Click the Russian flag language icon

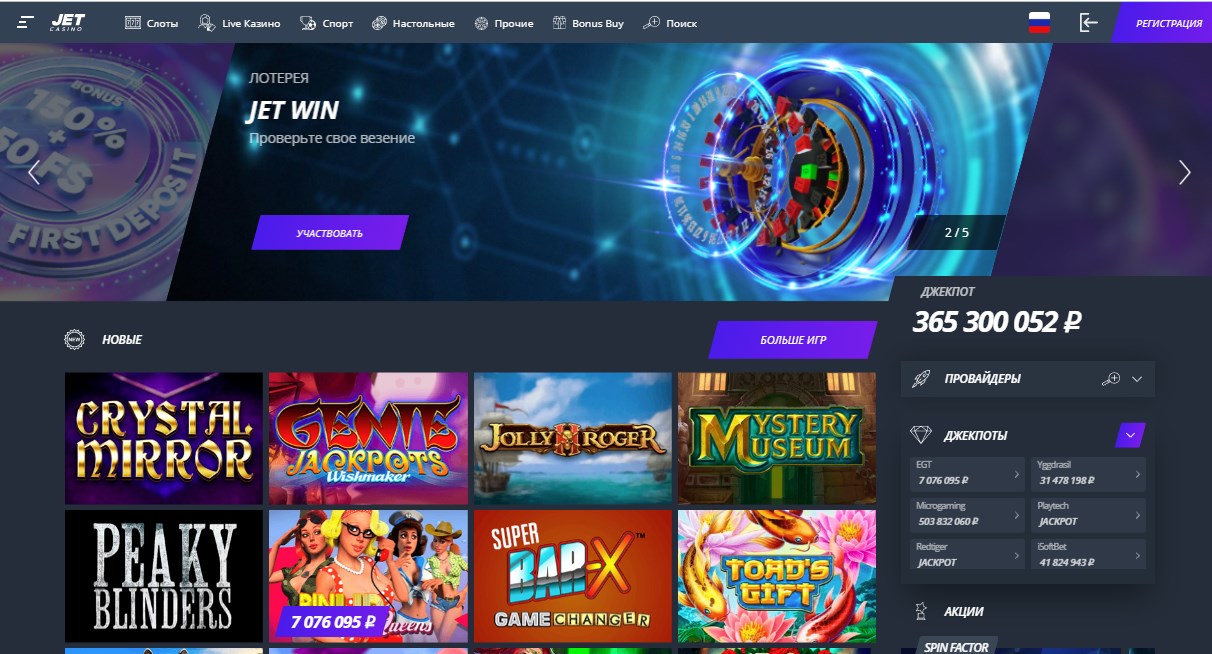[x=1039, y=23]
